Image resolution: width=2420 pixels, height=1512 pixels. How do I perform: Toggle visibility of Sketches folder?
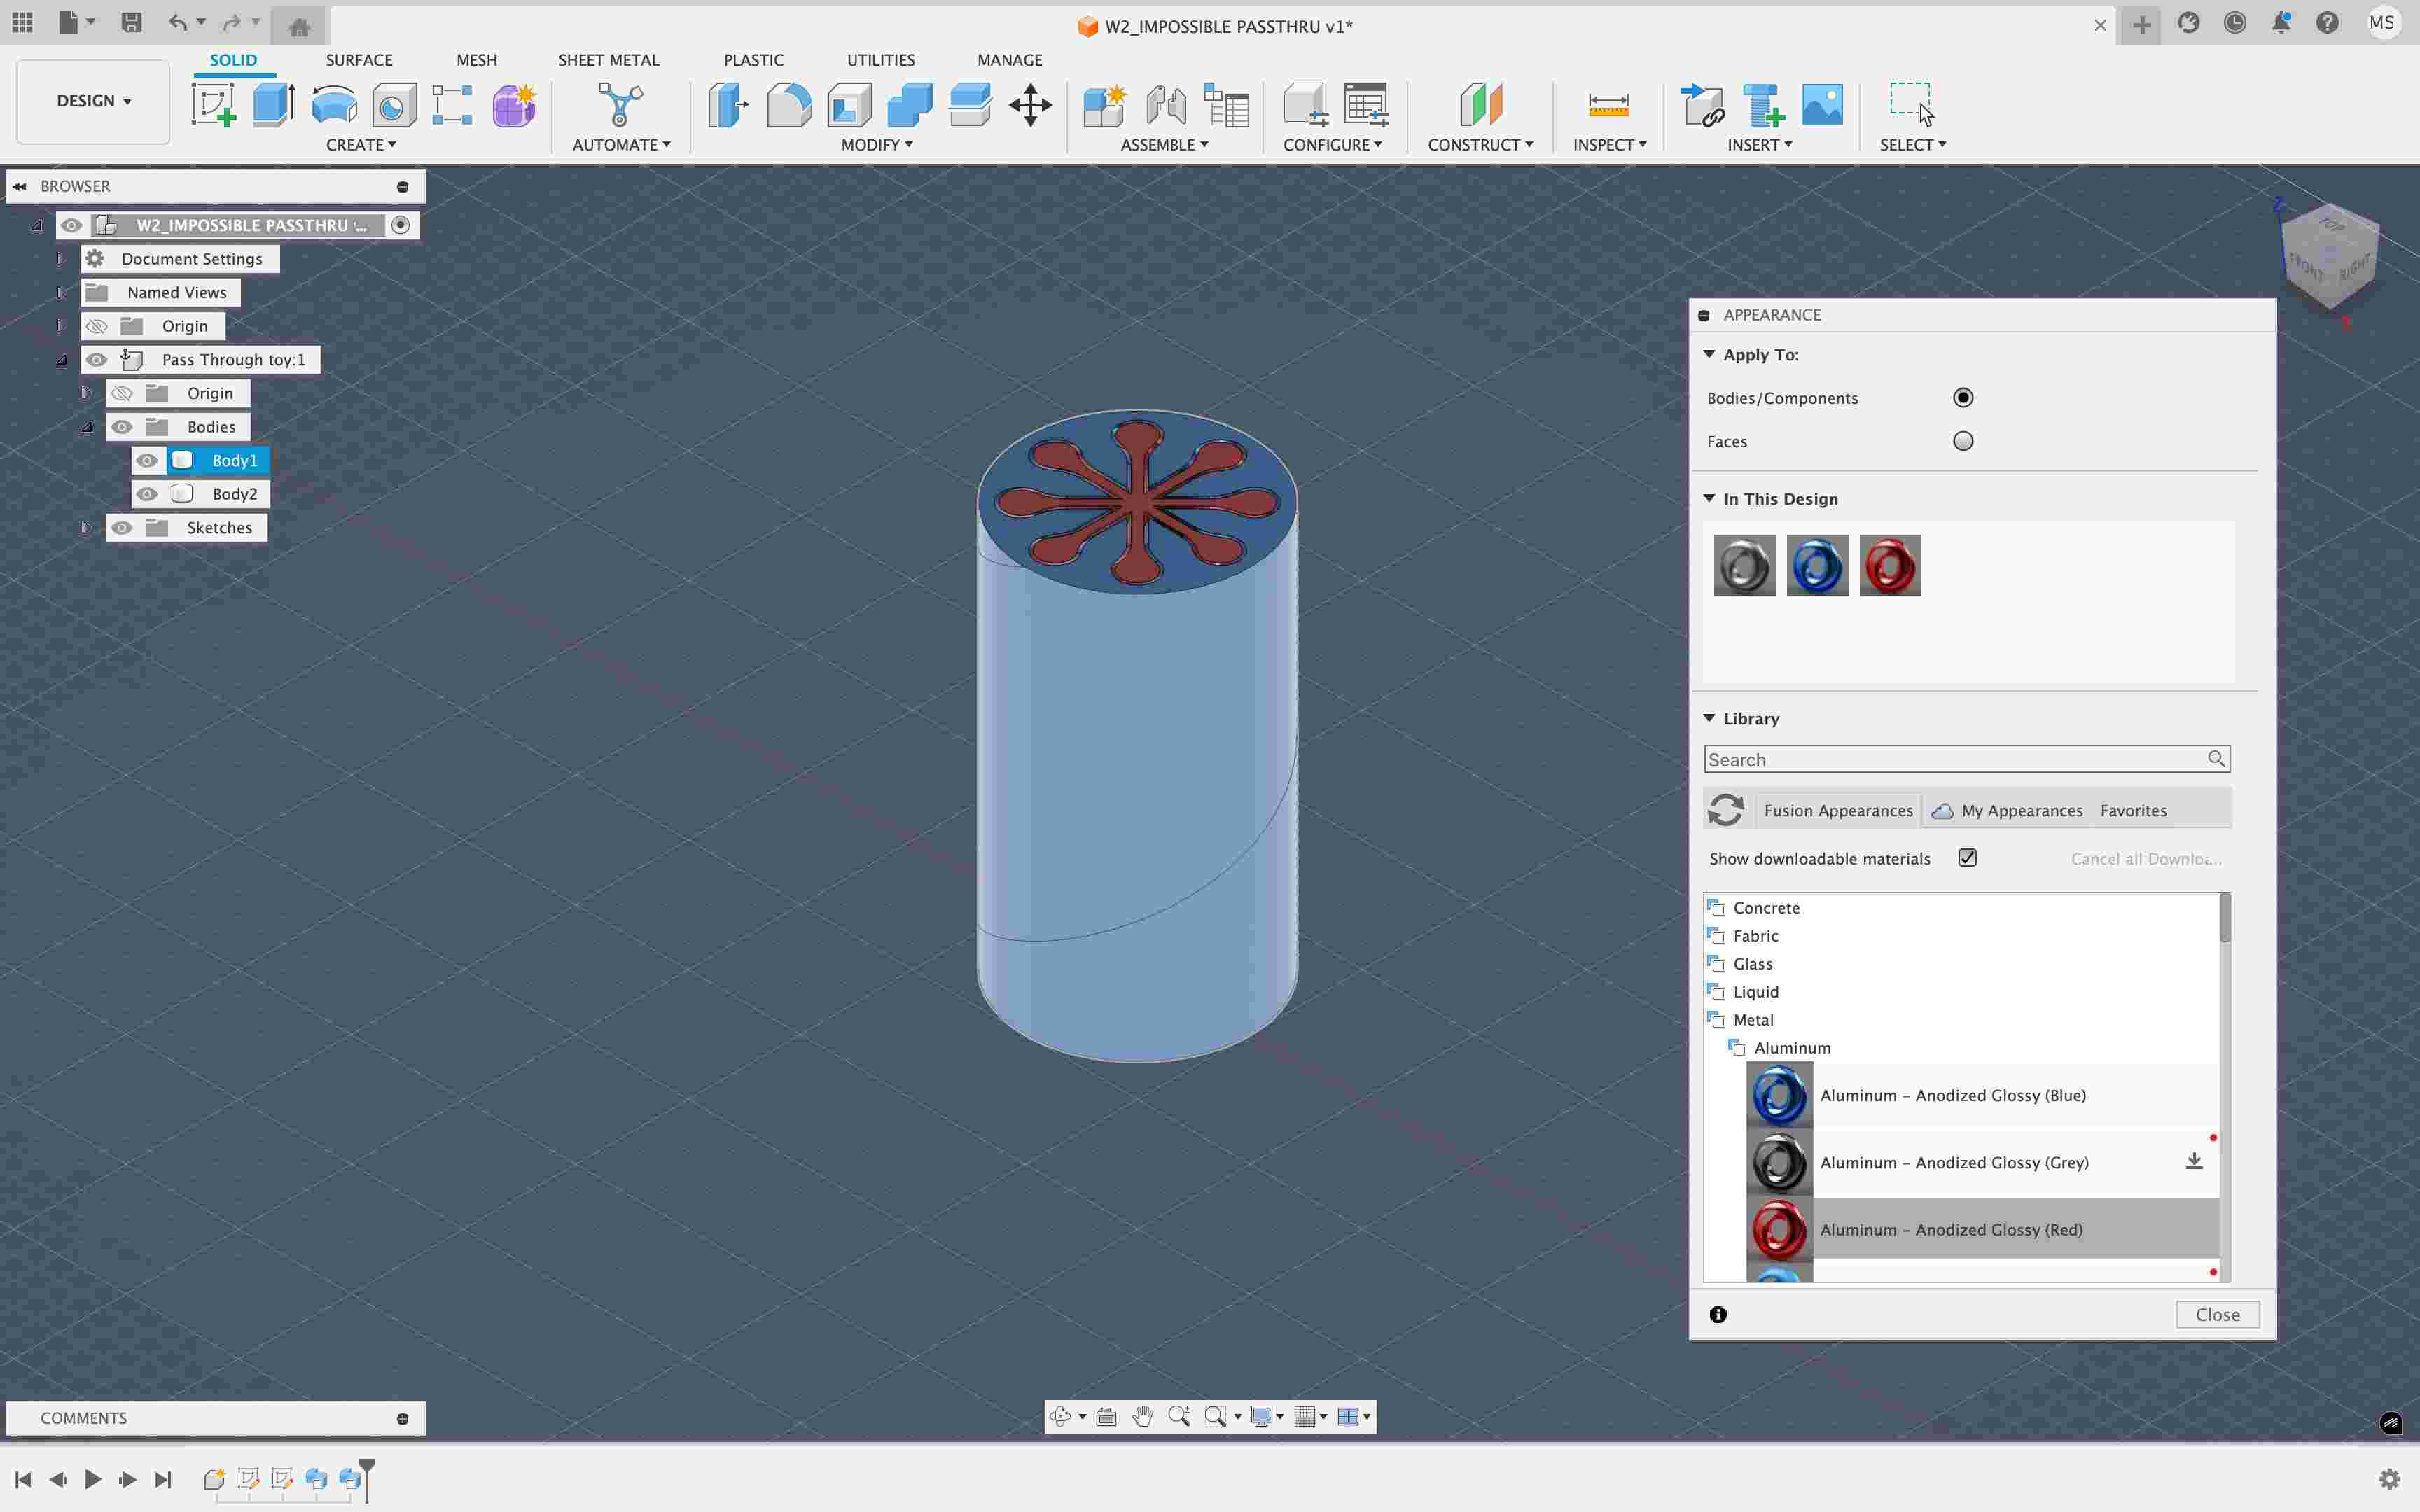tap(122, 528)
